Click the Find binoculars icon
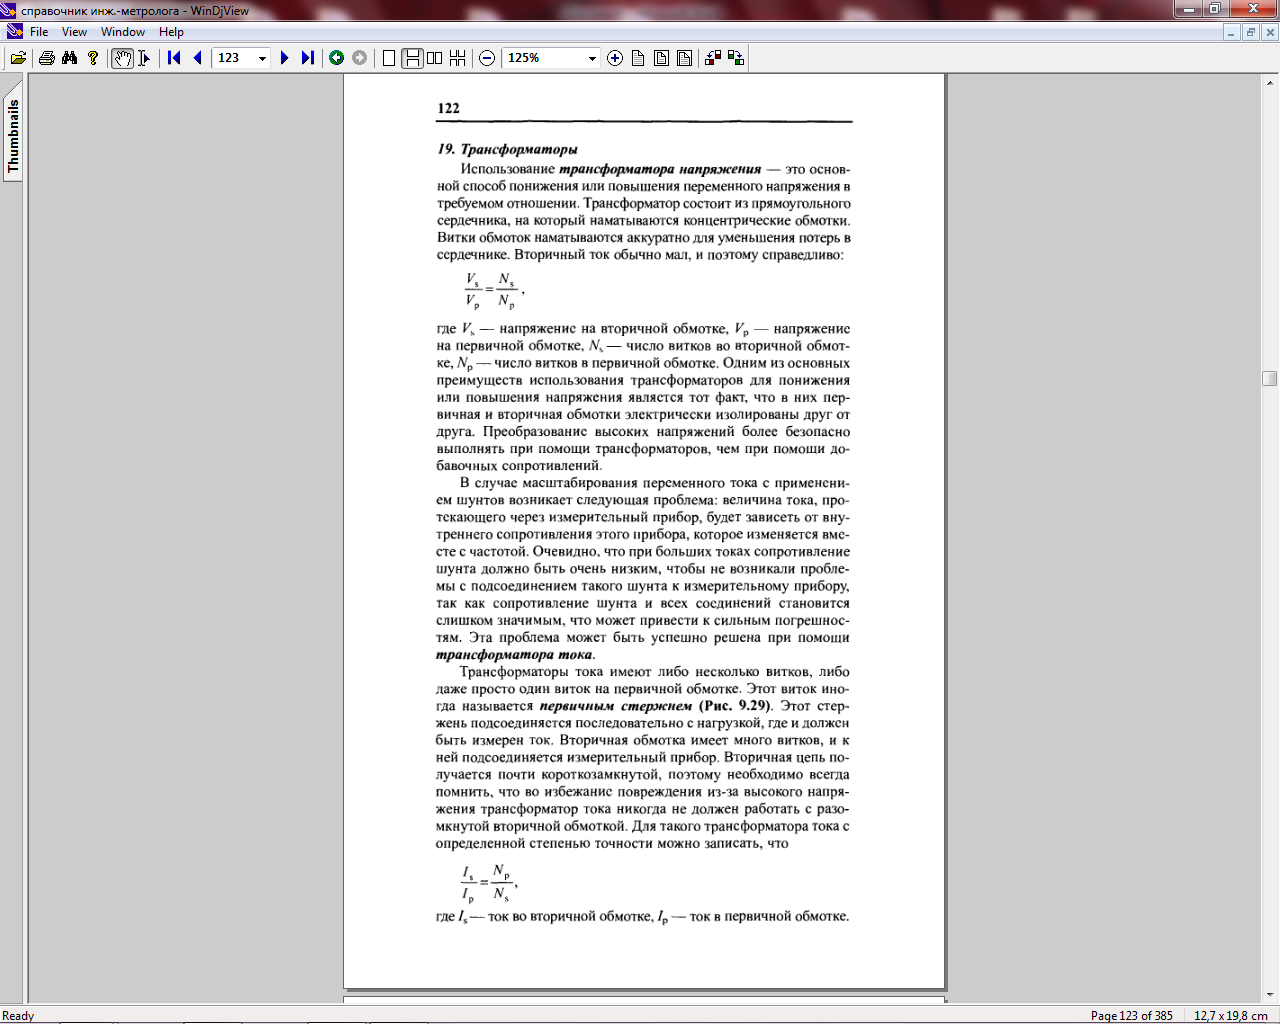The width and height of the screenshot is (1280, 1024). [69, 58]
